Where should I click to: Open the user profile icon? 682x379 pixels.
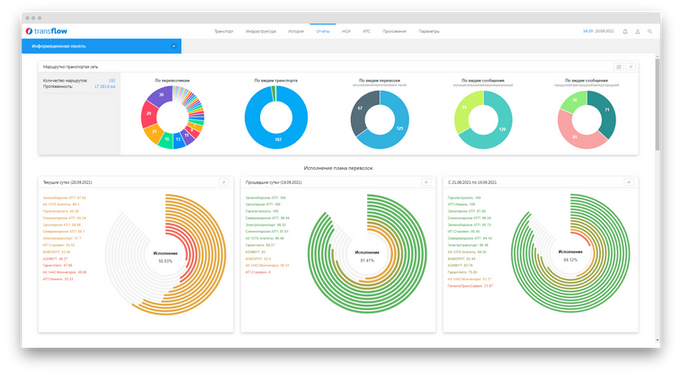click(x=638, y=31)
